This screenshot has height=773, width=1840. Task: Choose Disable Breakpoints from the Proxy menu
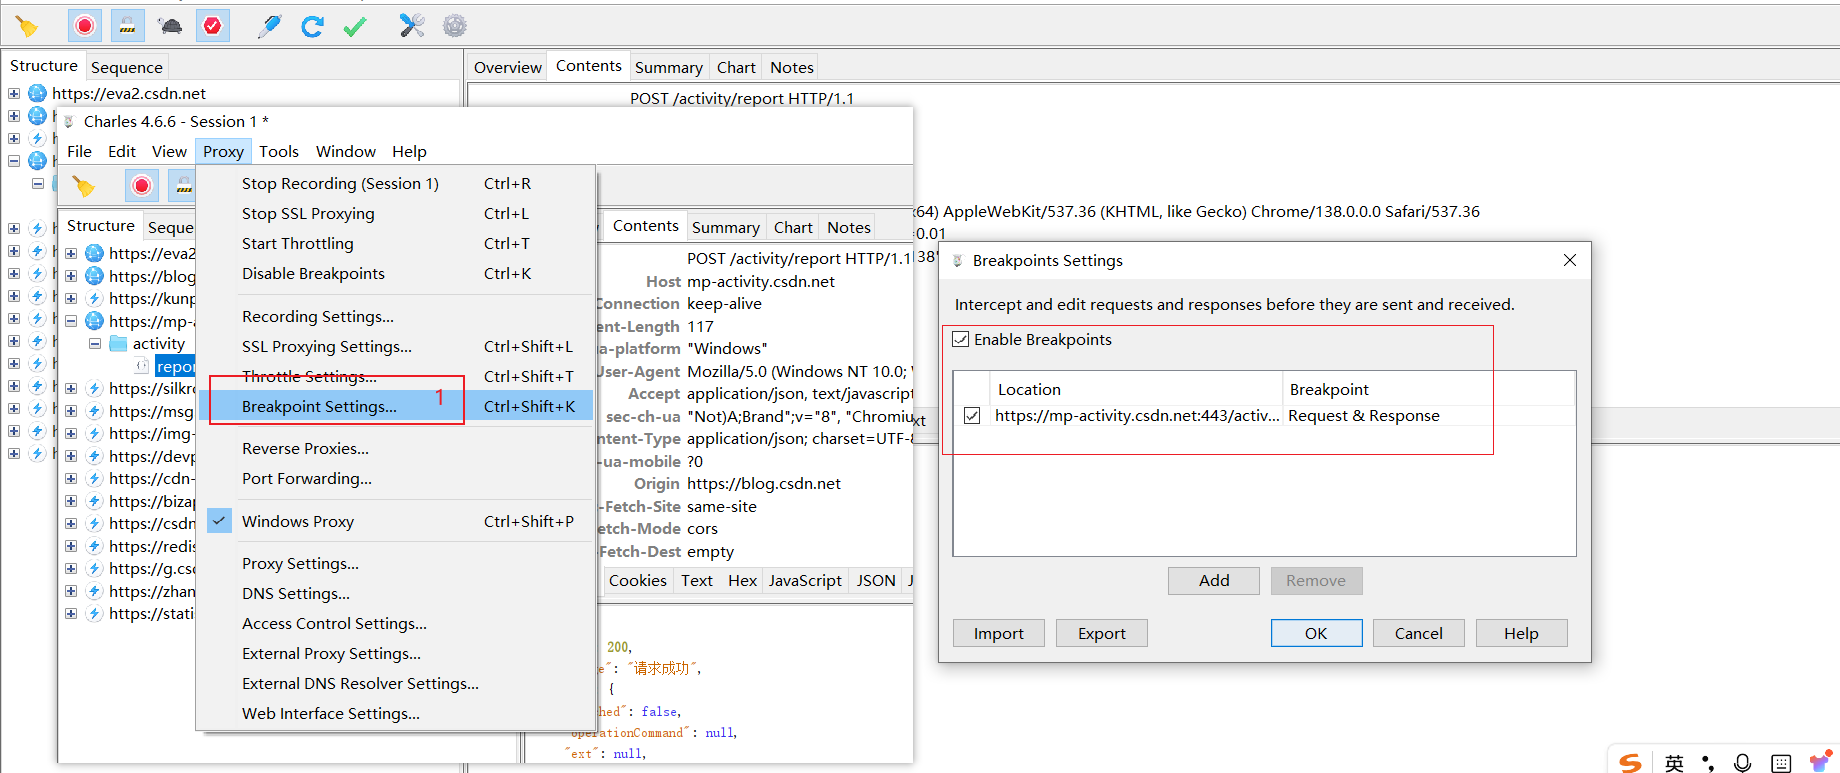coord(395,273)
